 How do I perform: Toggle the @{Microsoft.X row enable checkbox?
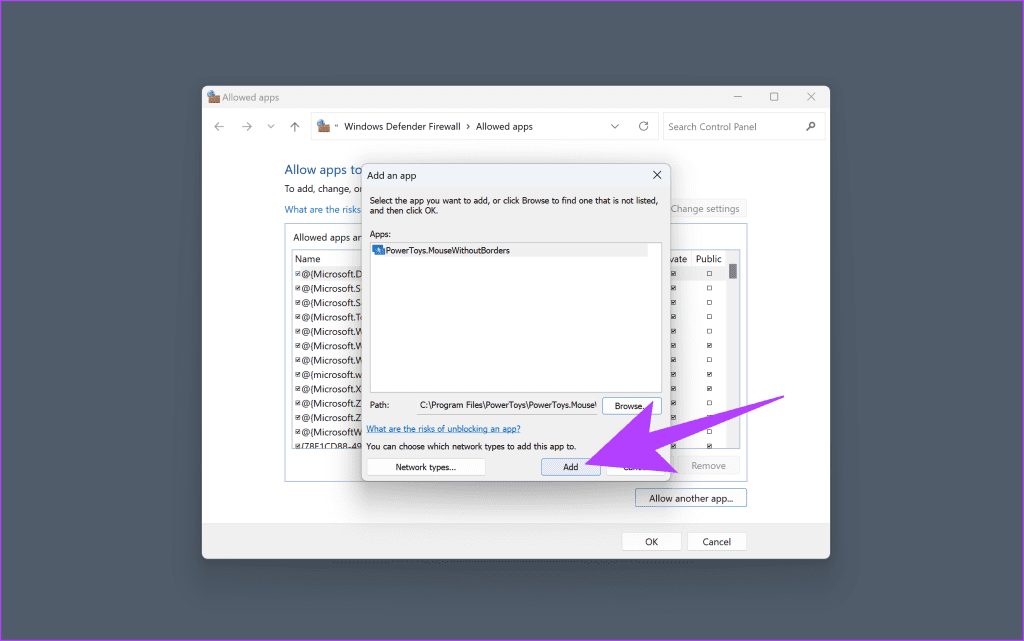(x=298, y=388)
